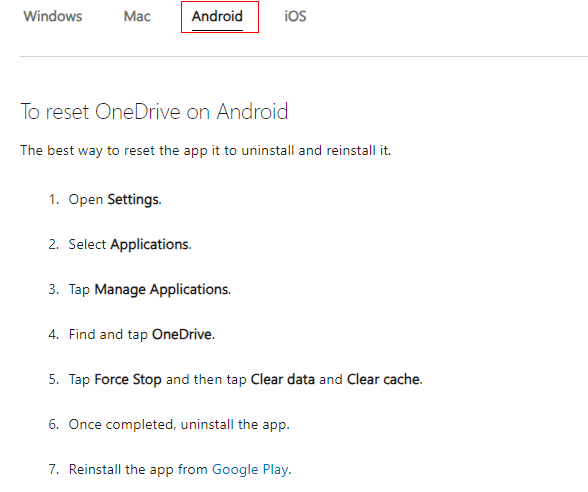Click step 'Tap Manage Applications.'
This screenshot has width=588, height=492.
pos(150,289)
